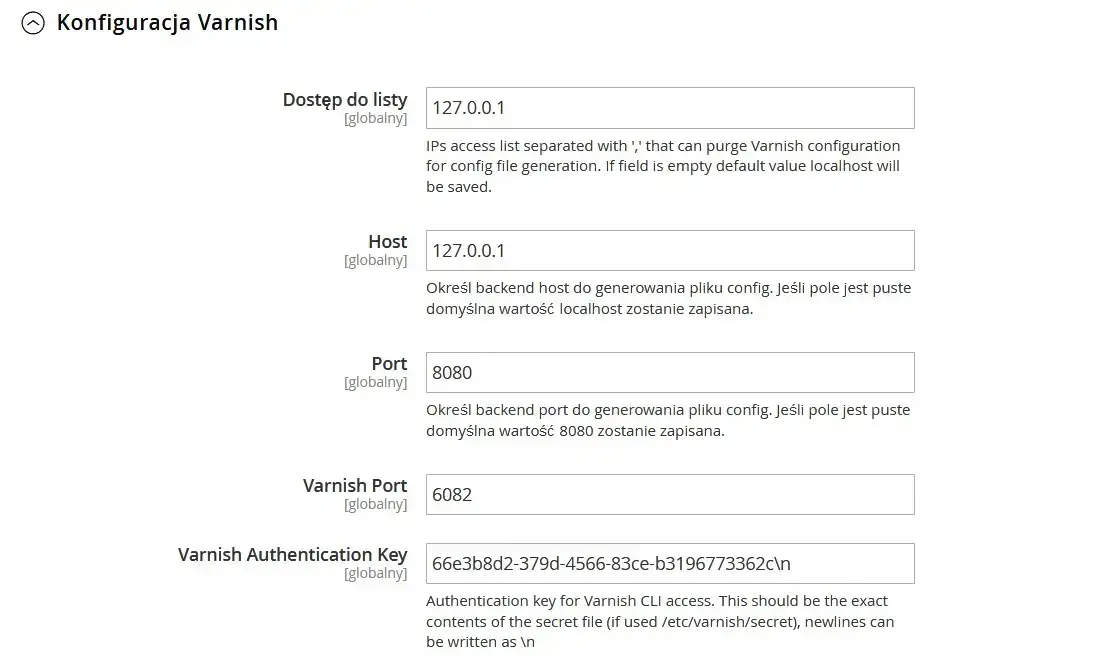Click the IPs access list help text
Screen dimensions: 1104x667
click(x=663, y=166)
